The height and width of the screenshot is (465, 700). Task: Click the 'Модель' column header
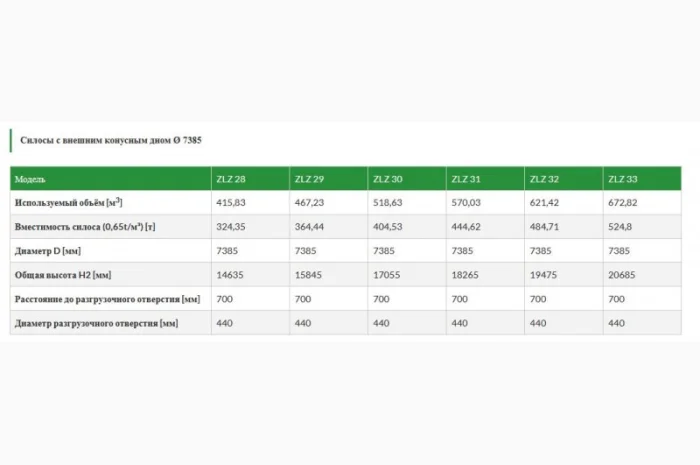pos(31,179)
